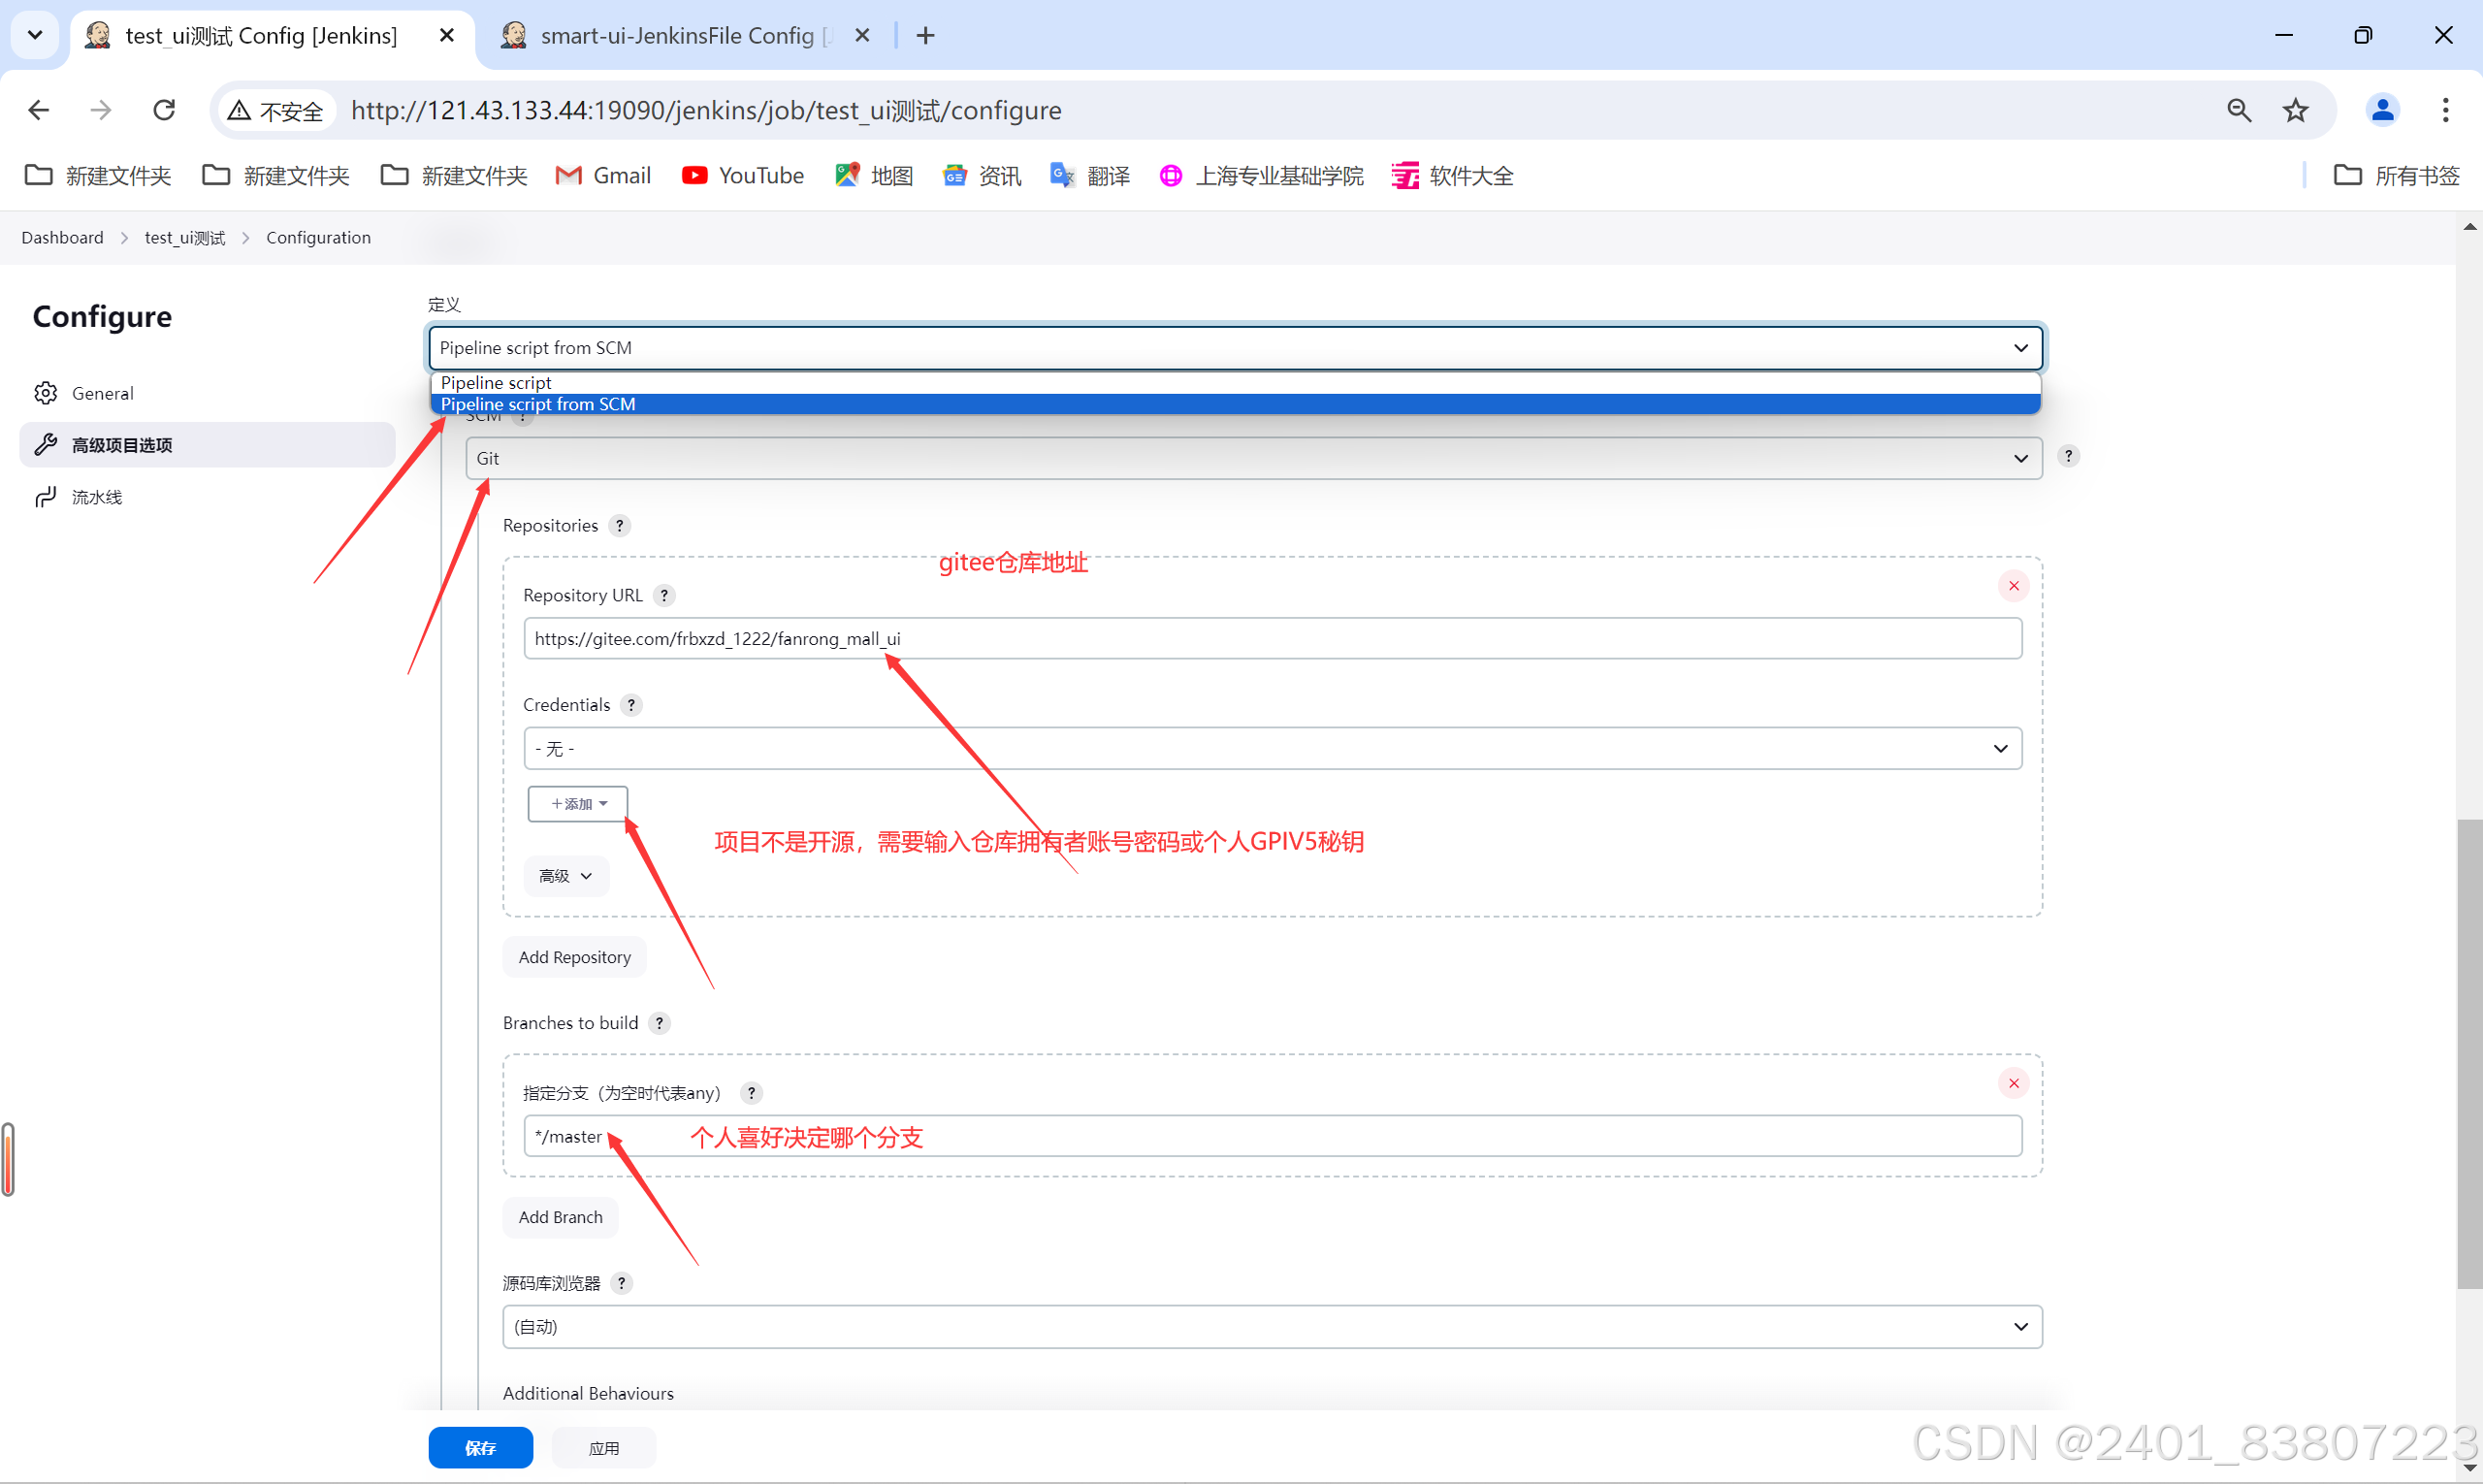Screen dimensions: 2483x1484
Task: Click the General gear icon in sidebar
Action: [46, 392]
